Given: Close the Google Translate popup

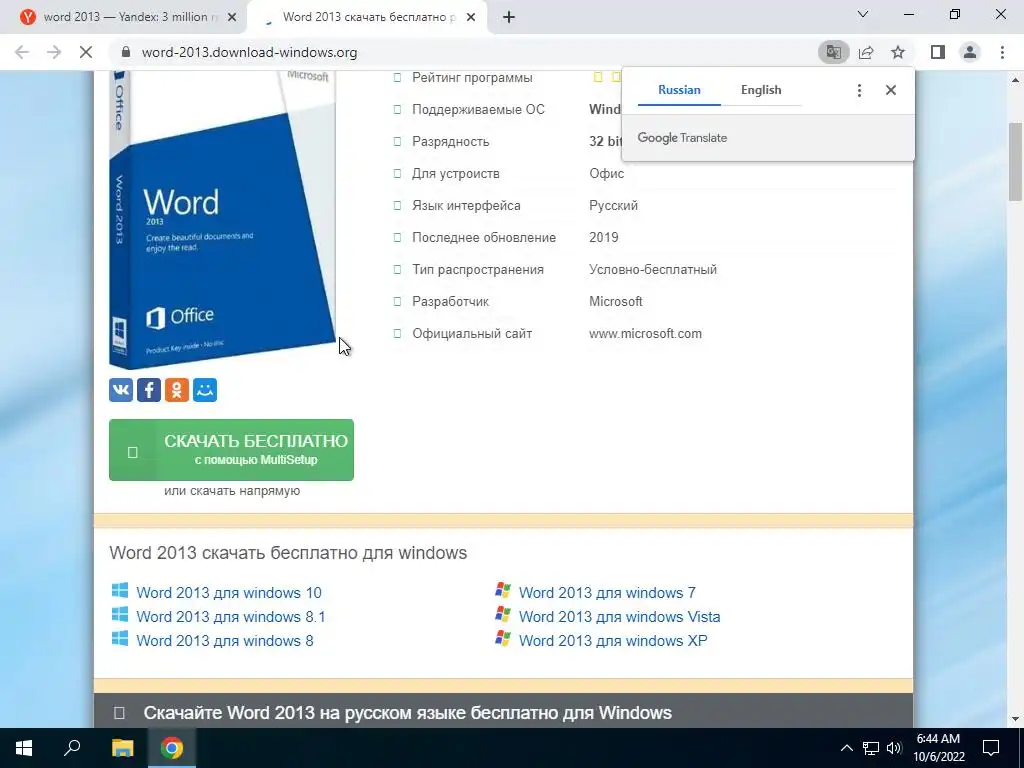Looking at the screenshot, I should 891,90.
